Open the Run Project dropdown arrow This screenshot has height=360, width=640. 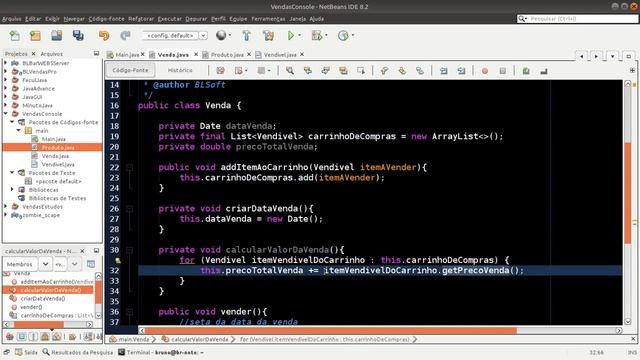300,36
